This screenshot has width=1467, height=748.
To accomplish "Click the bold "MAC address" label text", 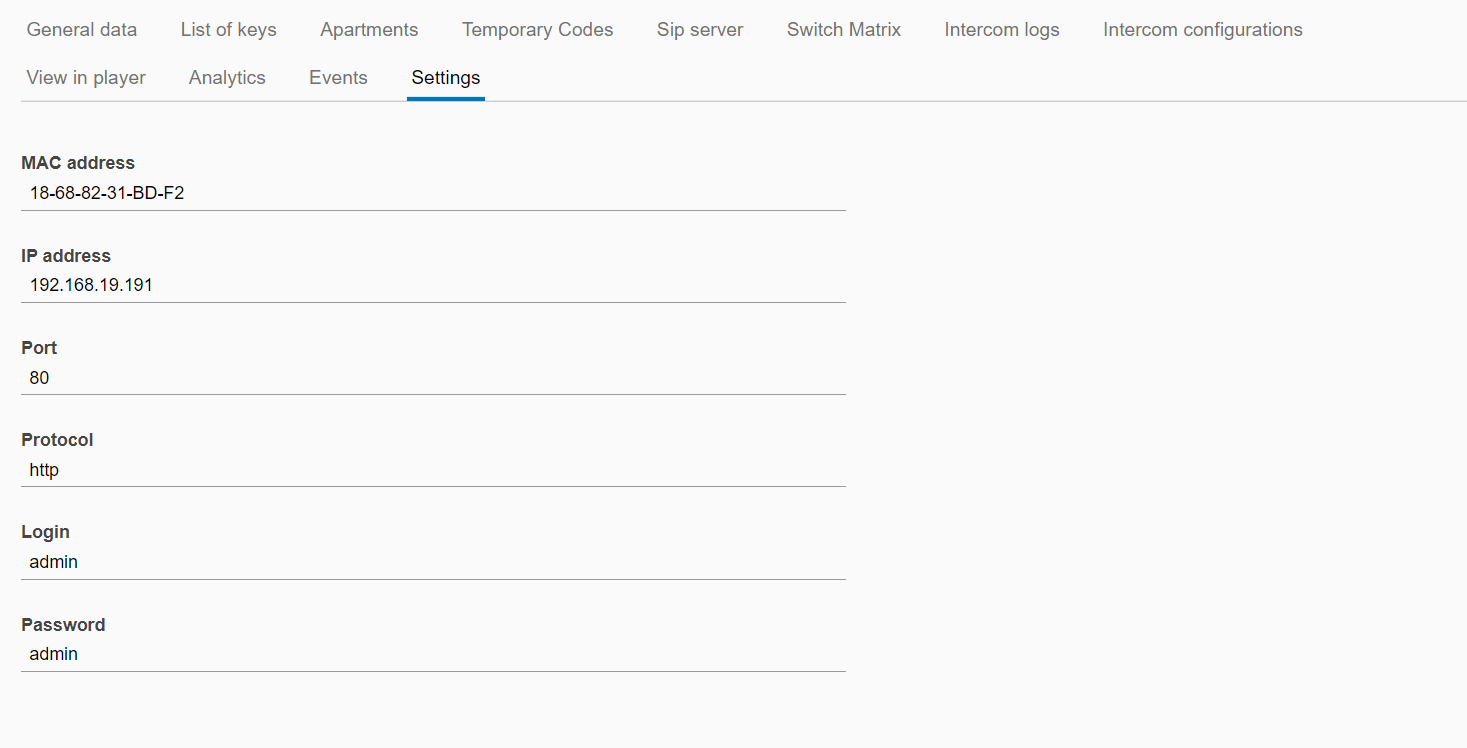I will (78, 163).
